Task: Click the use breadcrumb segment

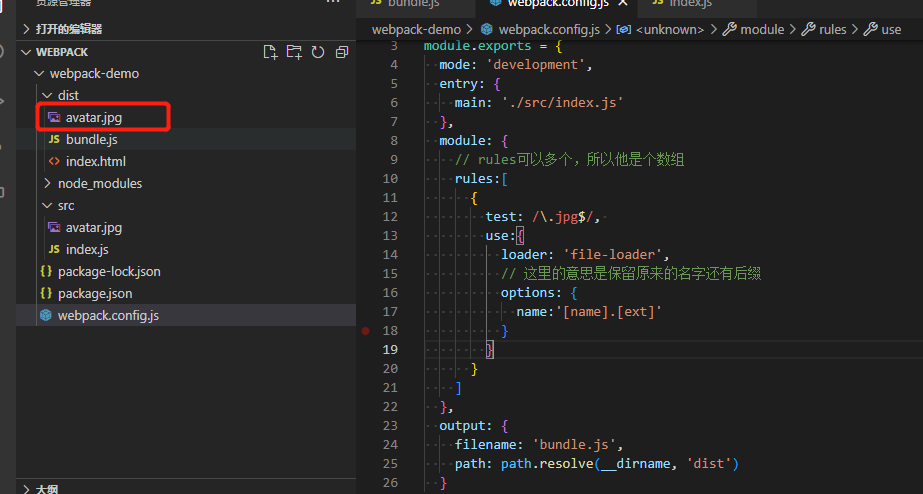Action: 891,29
